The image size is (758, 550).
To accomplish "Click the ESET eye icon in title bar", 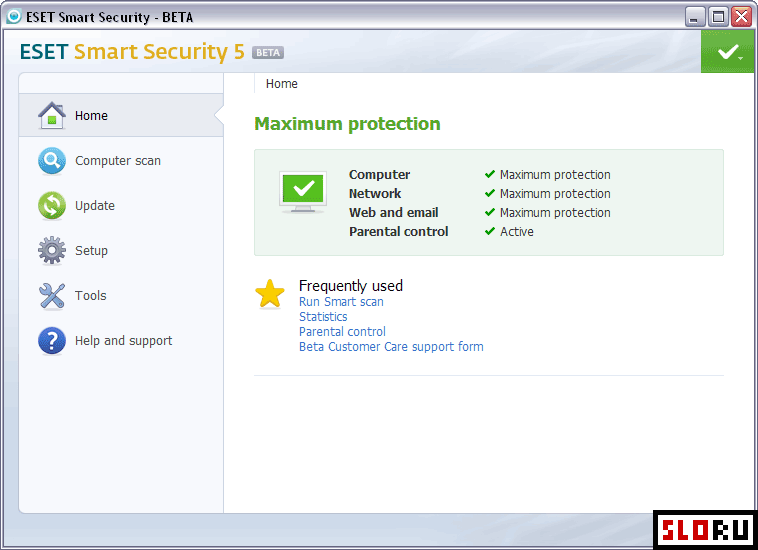I will pyautogui.click(x=14, y=16).
